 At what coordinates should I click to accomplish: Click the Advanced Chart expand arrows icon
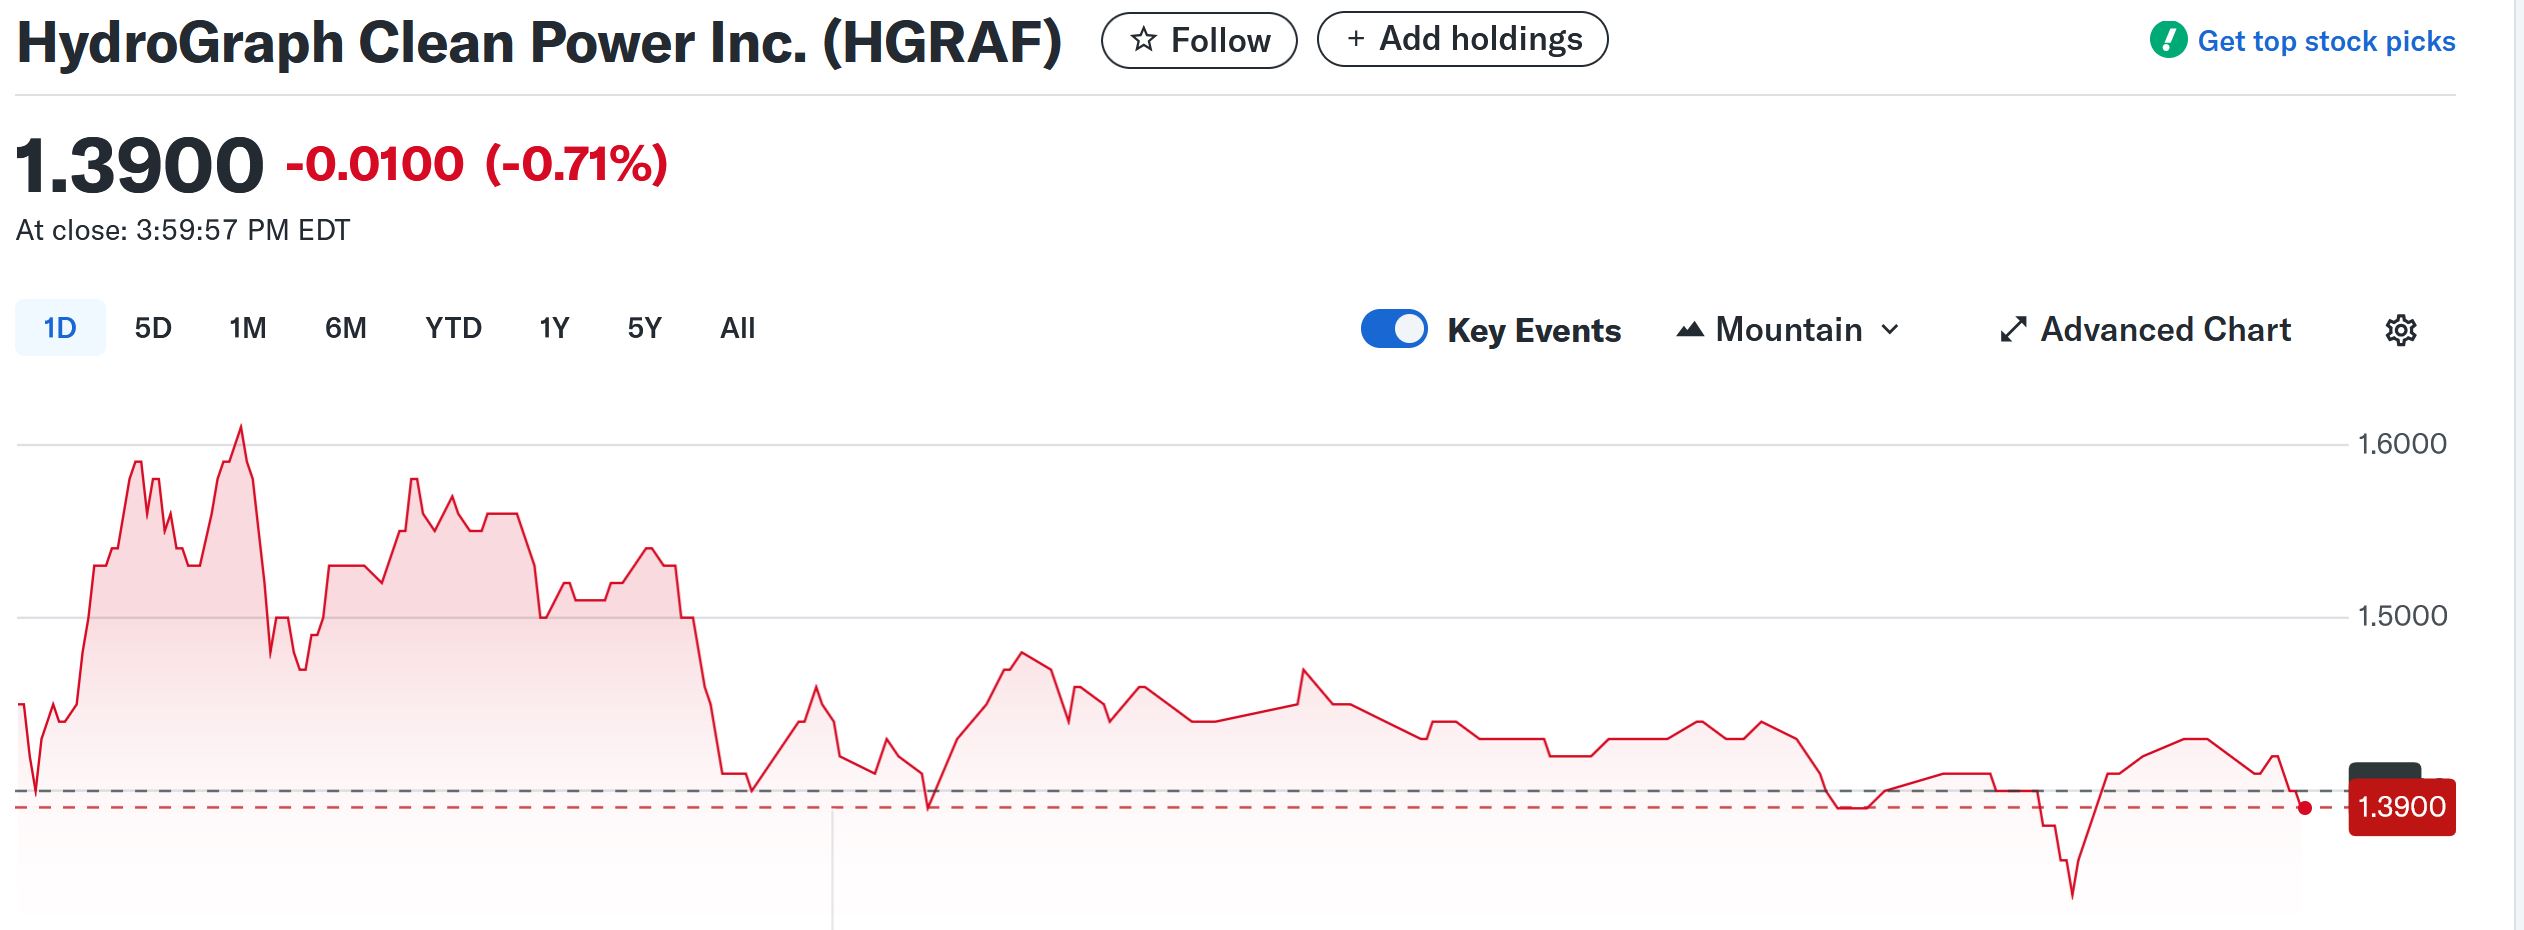tap(2013, 329)
